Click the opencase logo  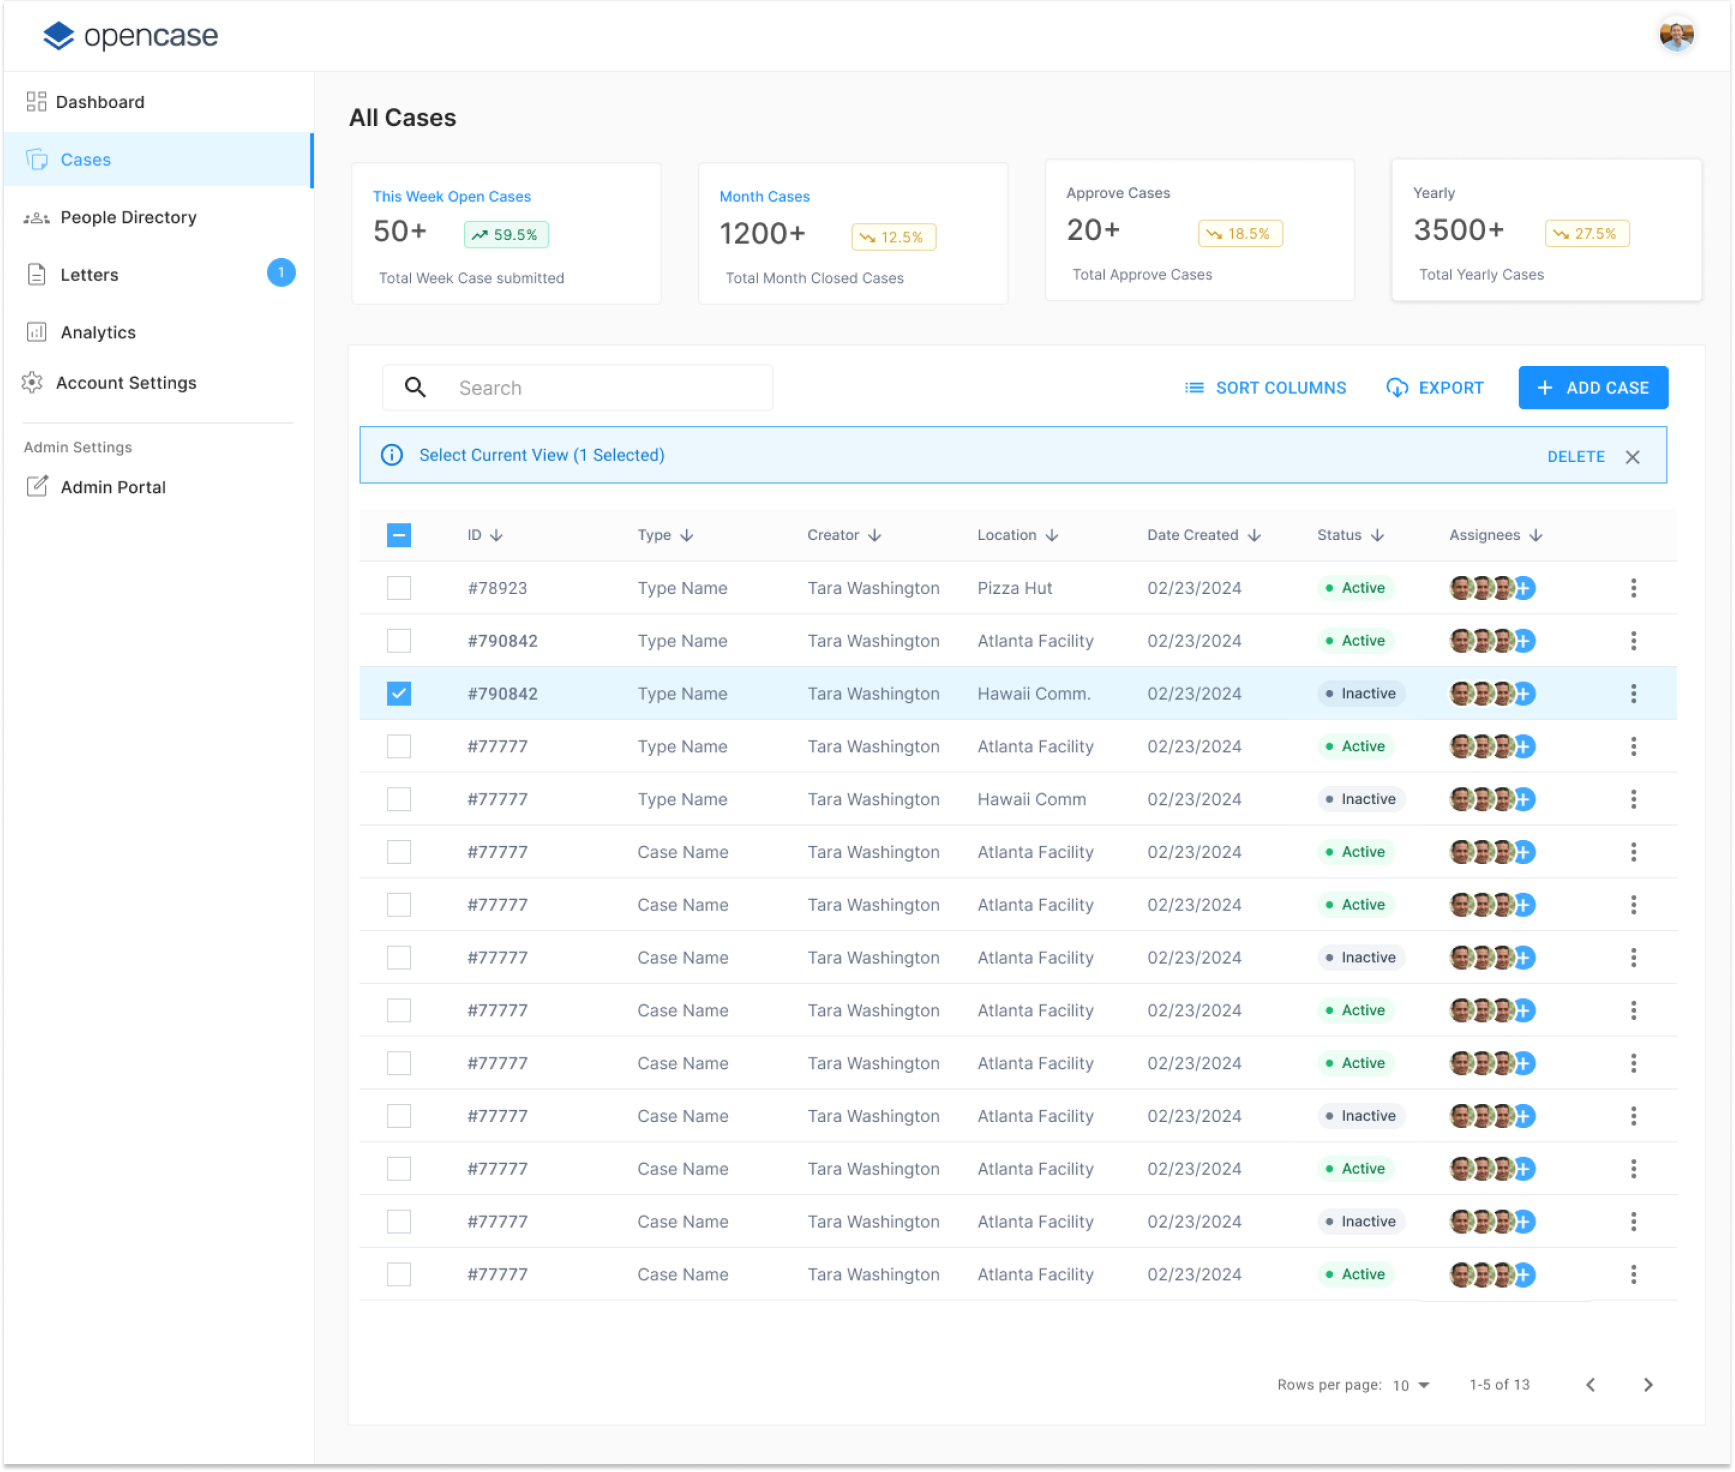pos(130,36)
